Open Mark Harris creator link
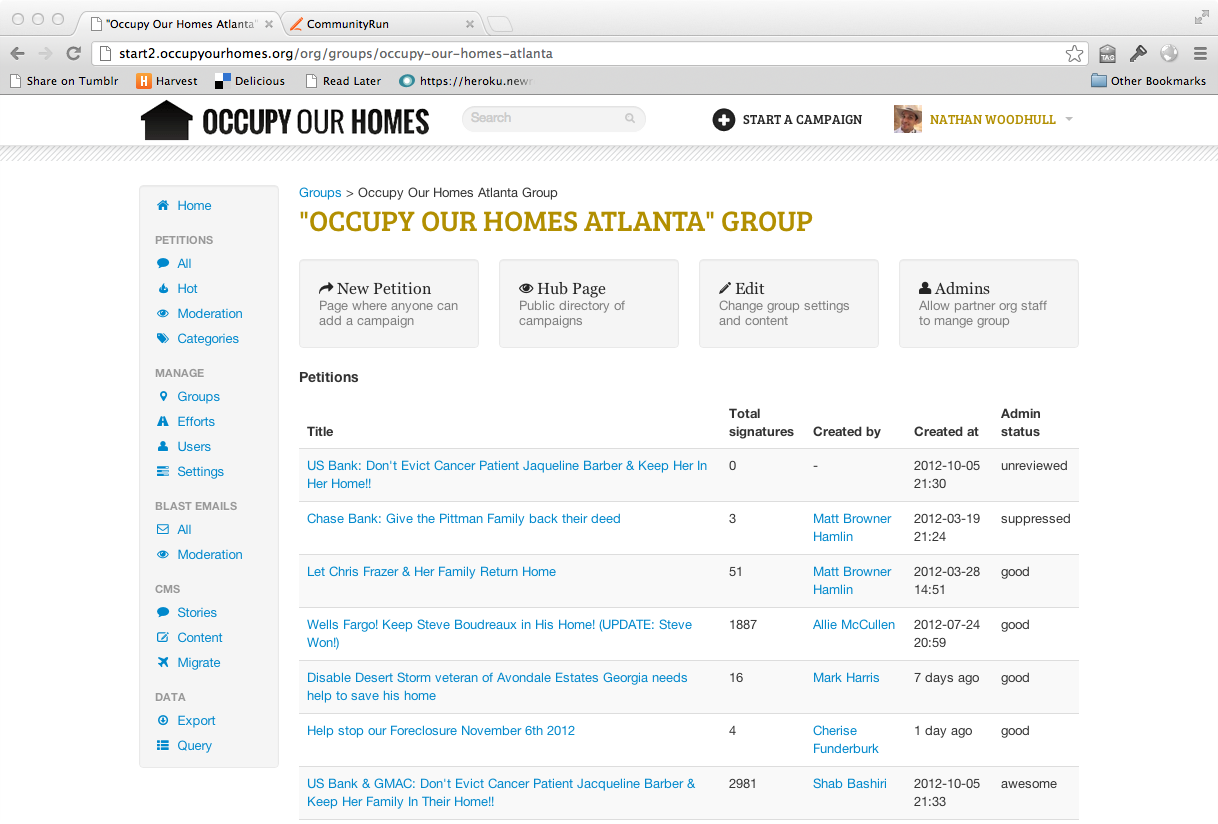This screenshot has height=824, width=1218. [x=846, y=678]
